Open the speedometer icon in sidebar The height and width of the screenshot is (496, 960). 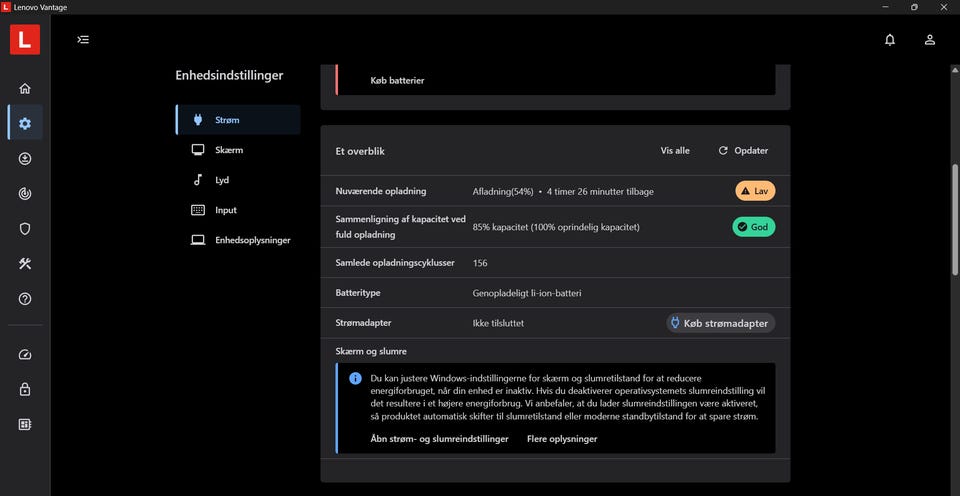pyautogui.click(x=25, y=355)
